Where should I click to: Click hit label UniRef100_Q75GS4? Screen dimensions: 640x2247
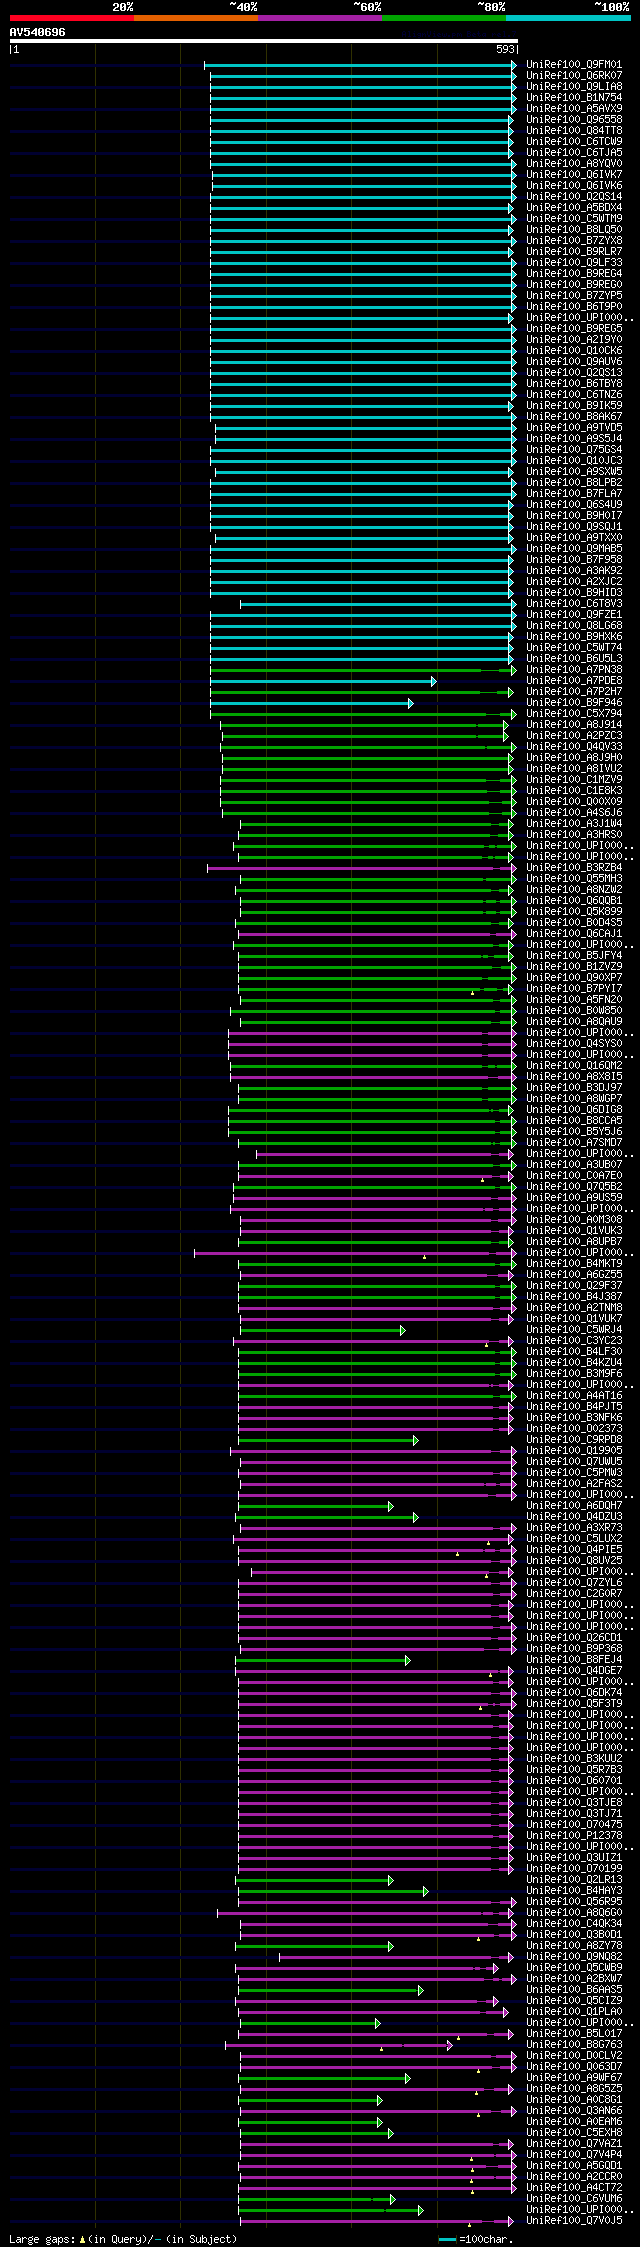[574, 450]
